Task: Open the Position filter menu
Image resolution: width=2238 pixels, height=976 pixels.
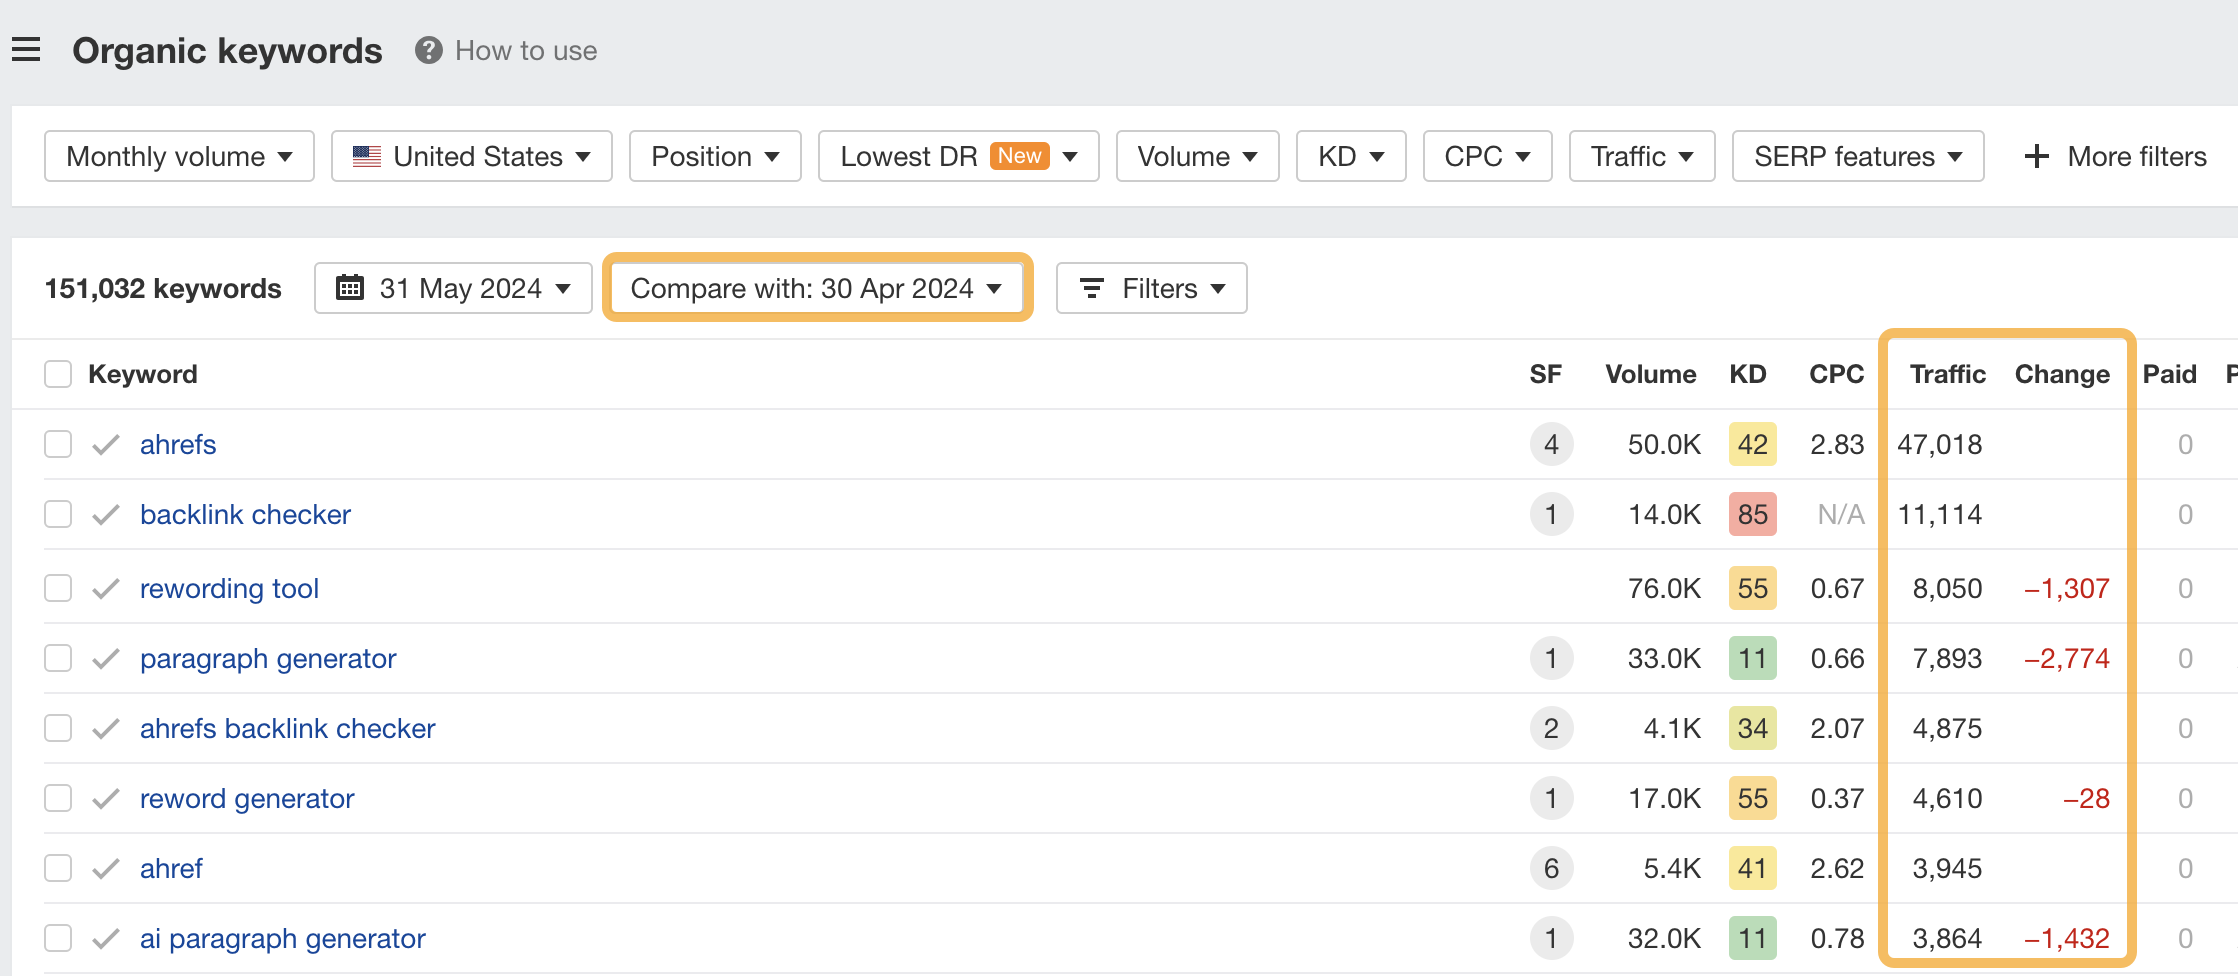Action: pyautogui.click(x=714, y=156)
